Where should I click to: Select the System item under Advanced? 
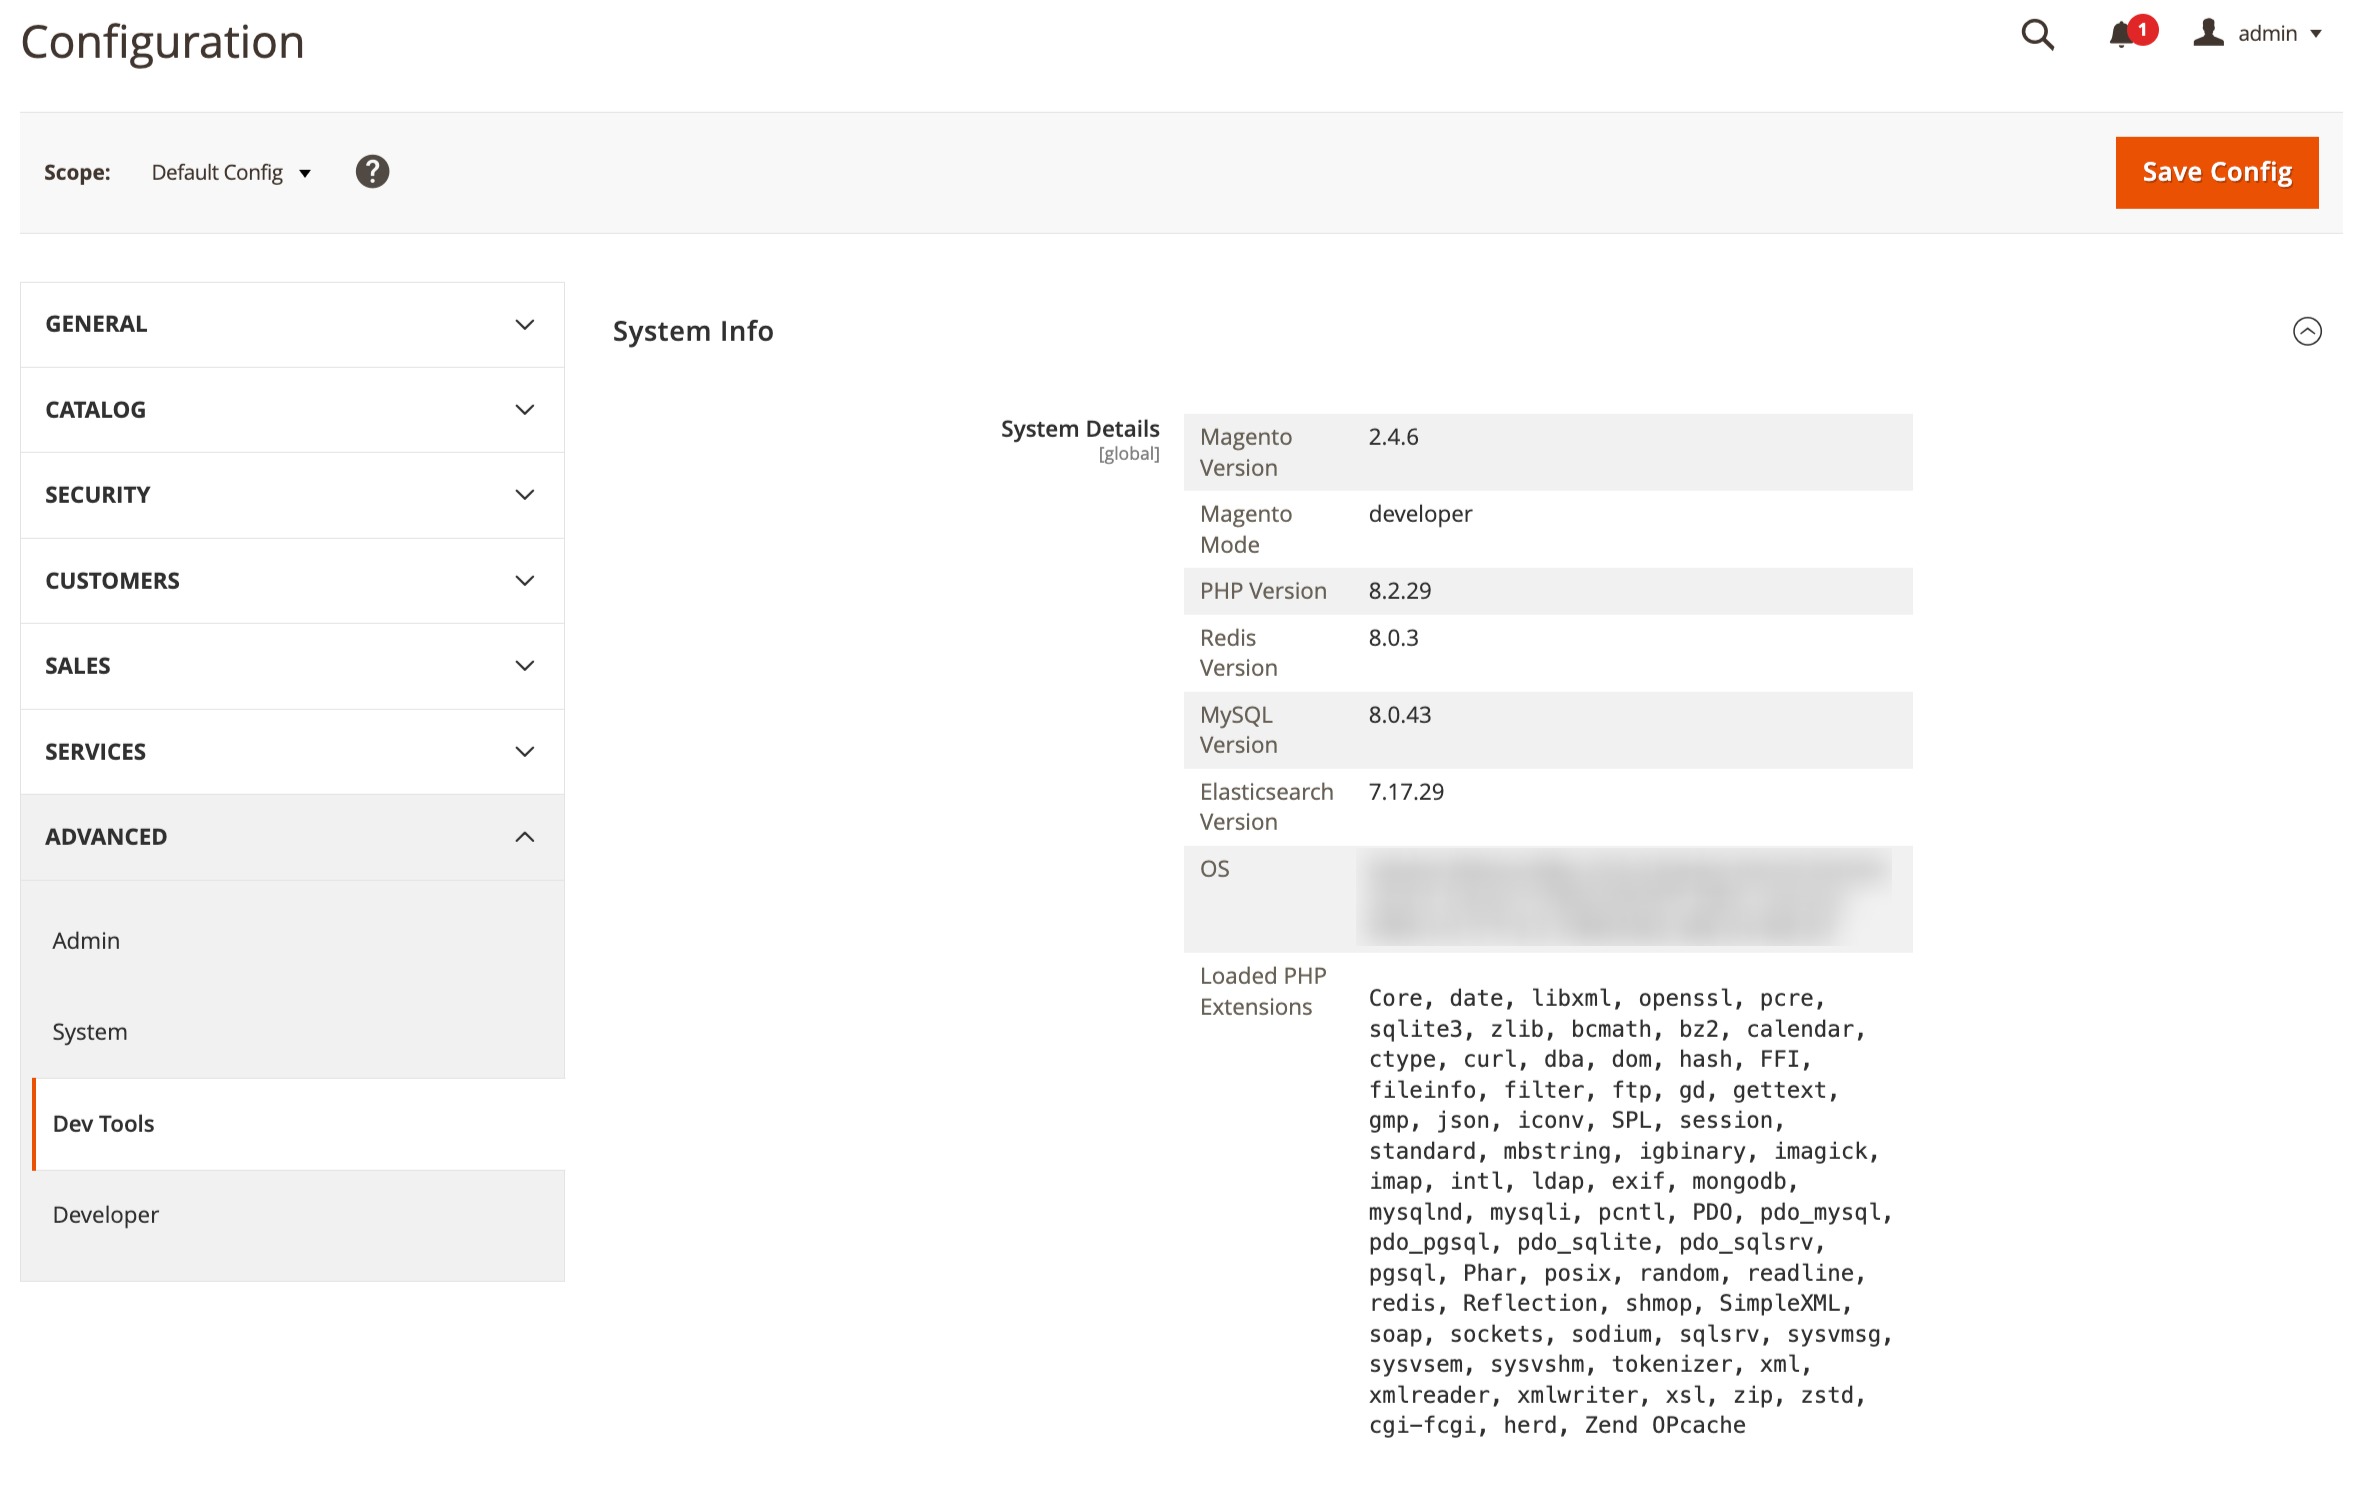click(x=90, y=1032)
